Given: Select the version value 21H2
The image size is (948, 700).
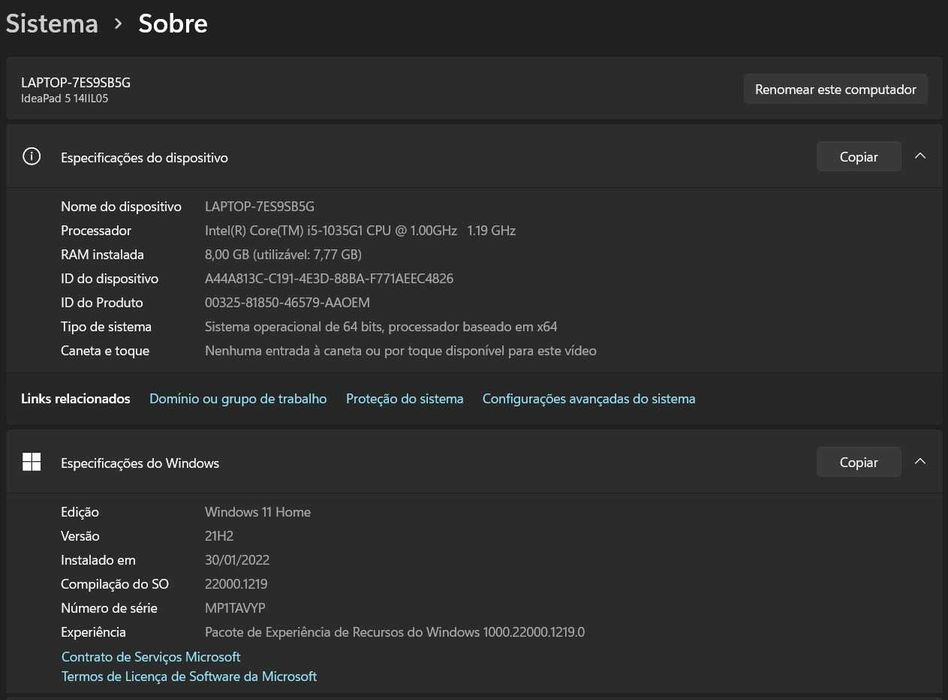Looking at the screenshot, I should point(219,536).
